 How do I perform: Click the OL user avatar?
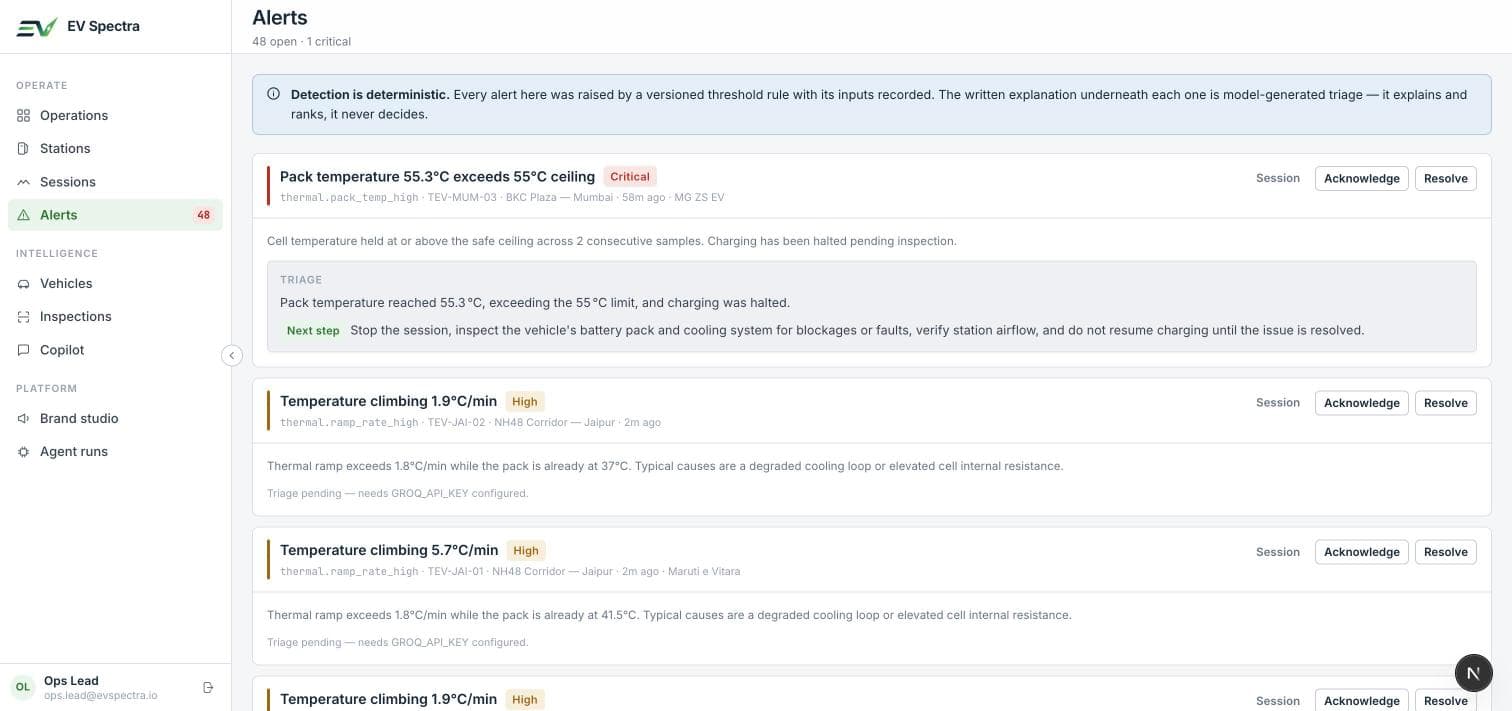pyautogui.click(x=22, y=687)
